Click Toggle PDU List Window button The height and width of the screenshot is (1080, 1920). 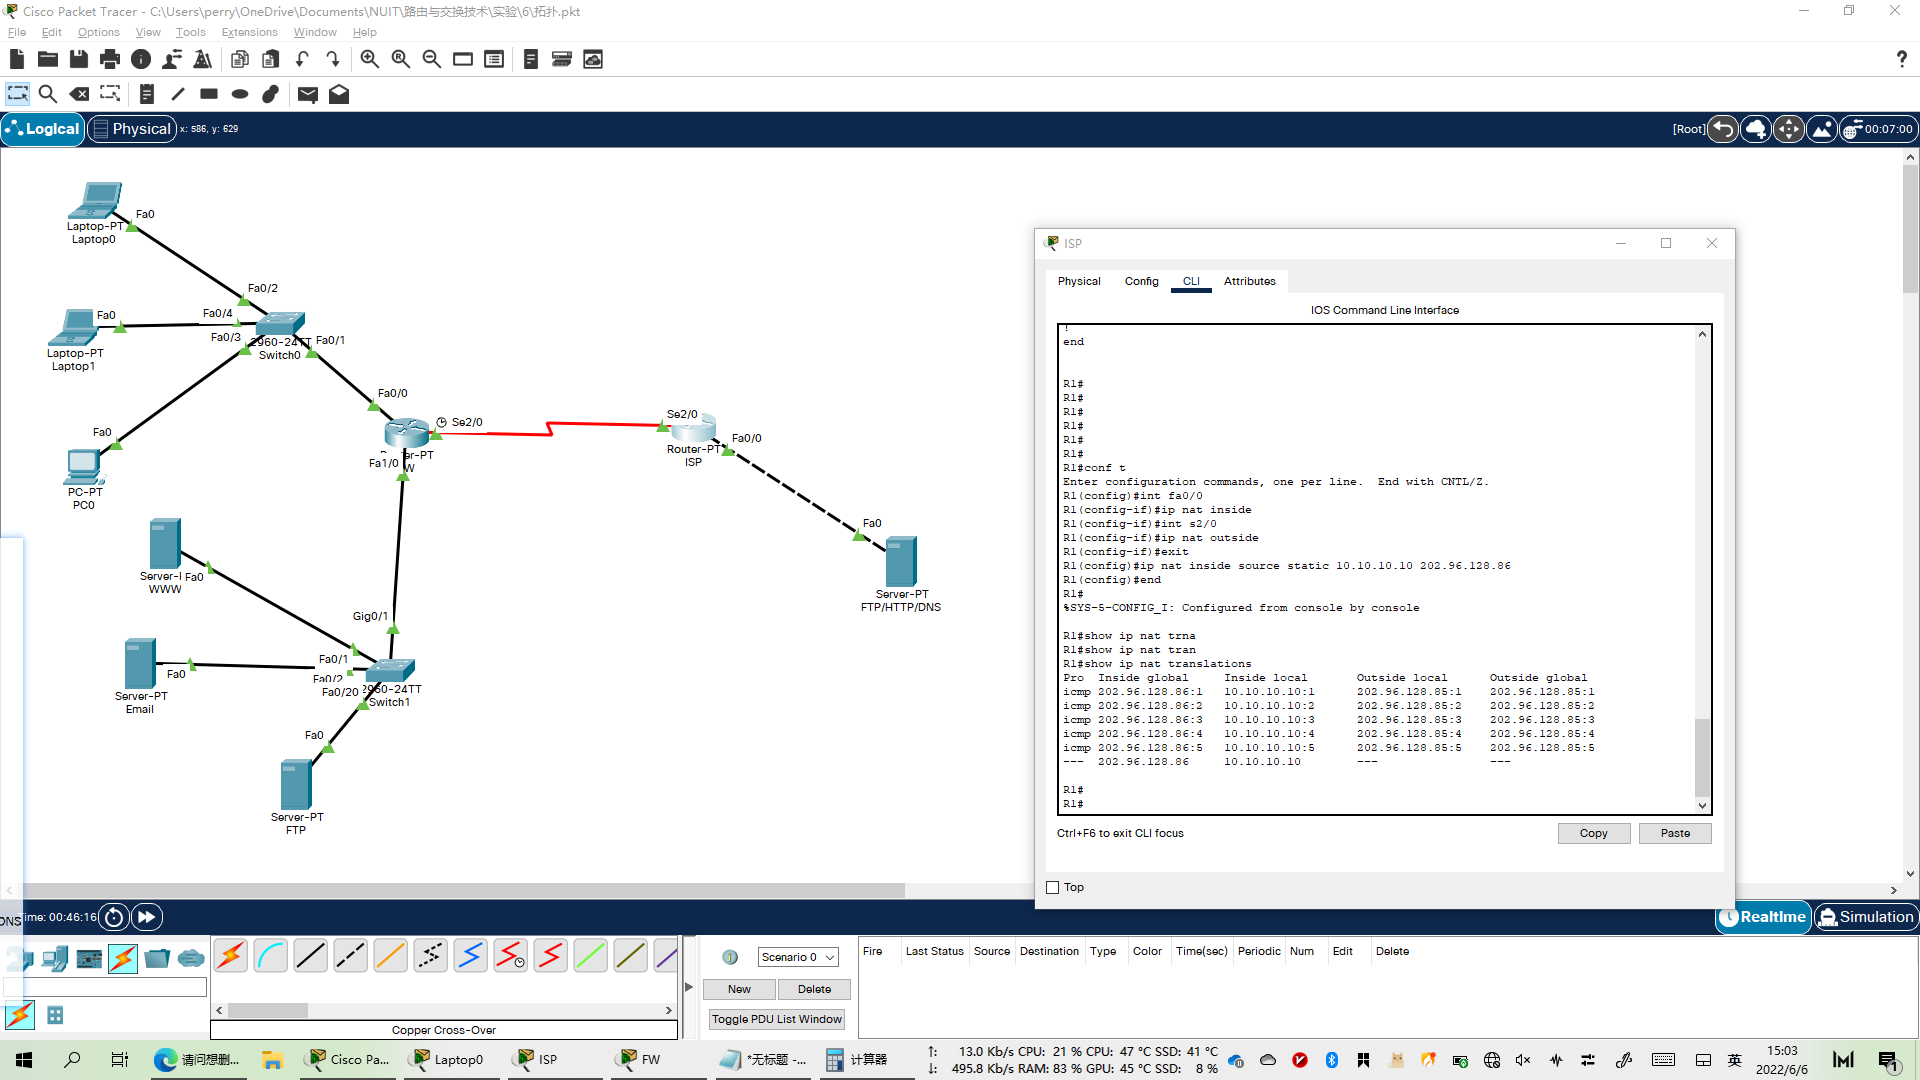[777, 1019]
